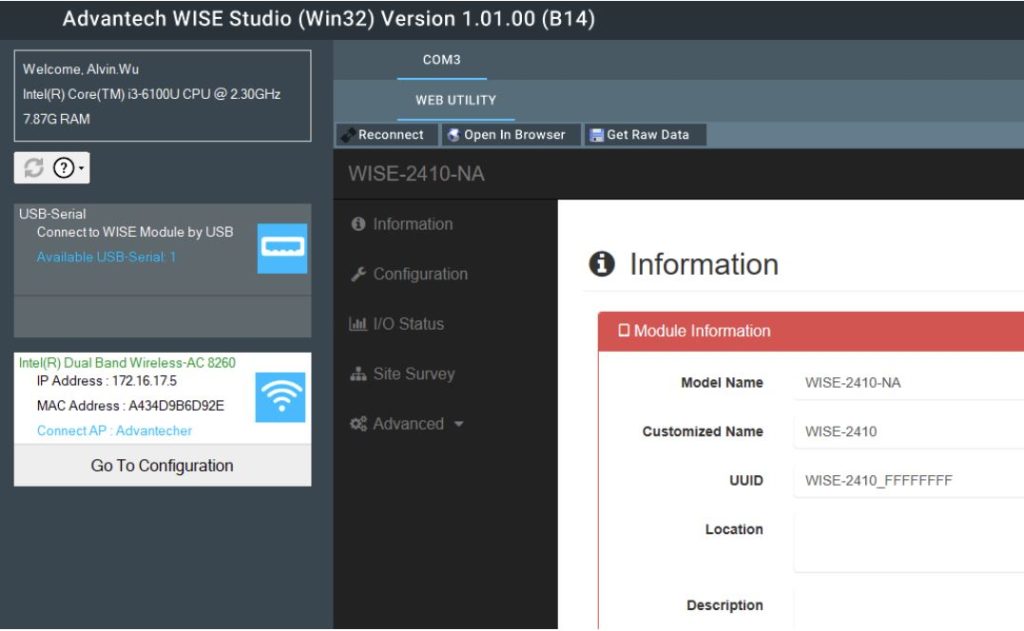Screen dimensions: 1024x631
Task: Open the Information sidebar item
Action: (x=412, y=224)
